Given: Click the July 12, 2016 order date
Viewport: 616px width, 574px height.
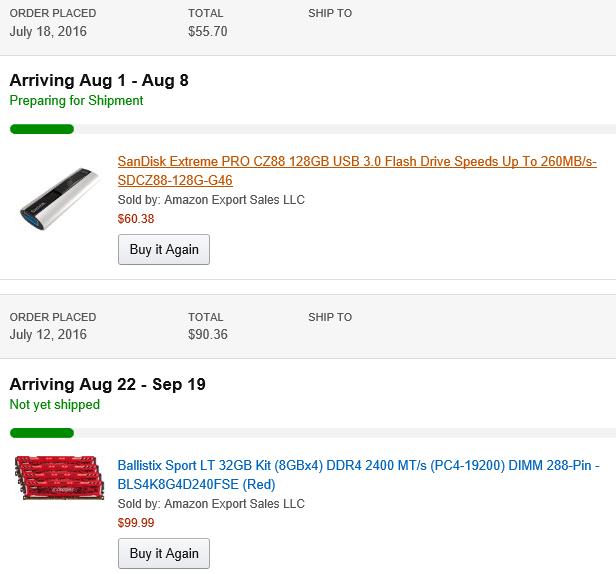Looking at the screenshot, I should 48,335.
